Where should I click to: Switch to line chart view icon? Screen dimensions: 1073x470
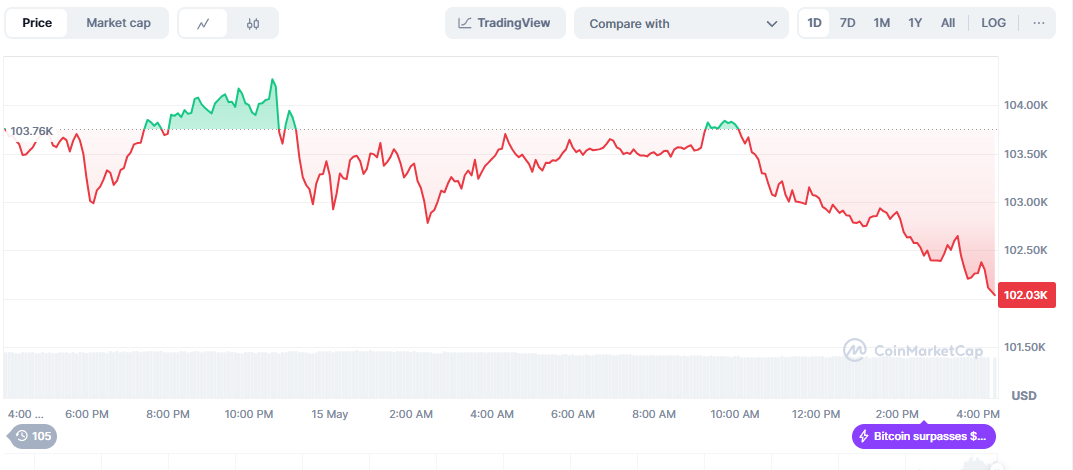203,23
